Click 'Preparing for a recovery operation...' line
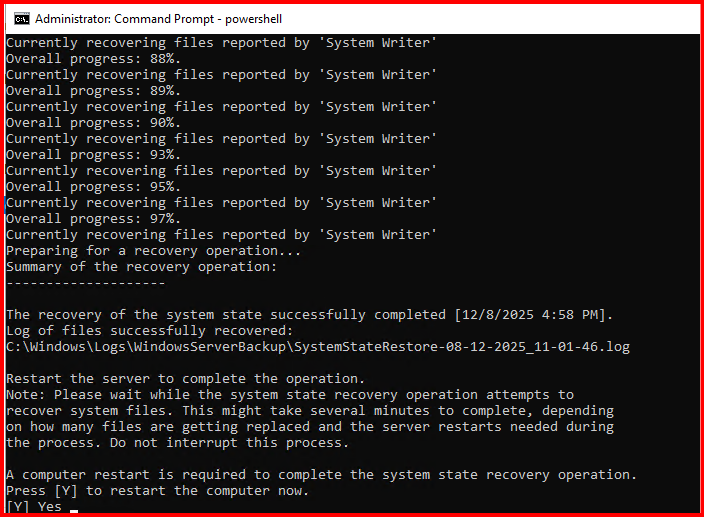The height and width of the screenshot is (517, 704). [154, 251]
